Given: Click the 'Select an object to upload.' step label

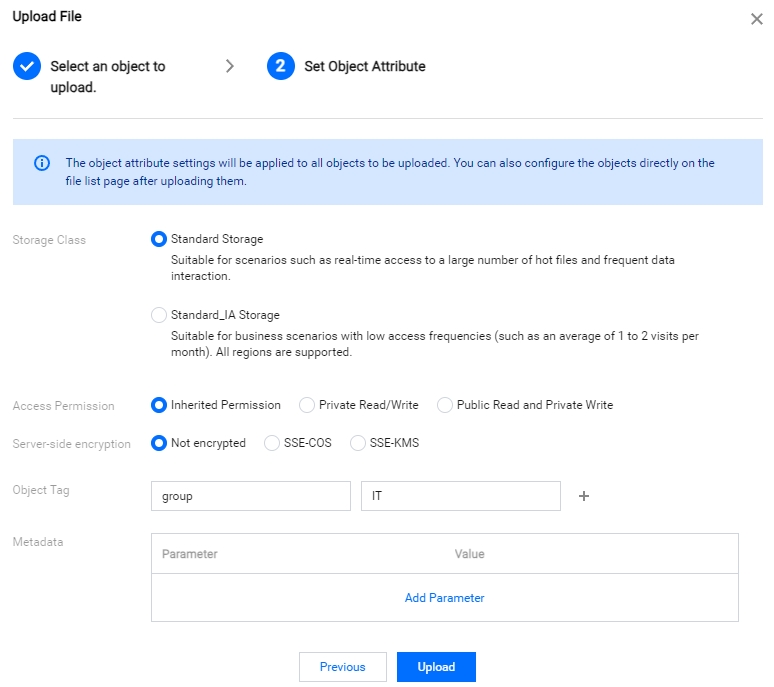Looking at the screenshot, I should click(108, 76).
